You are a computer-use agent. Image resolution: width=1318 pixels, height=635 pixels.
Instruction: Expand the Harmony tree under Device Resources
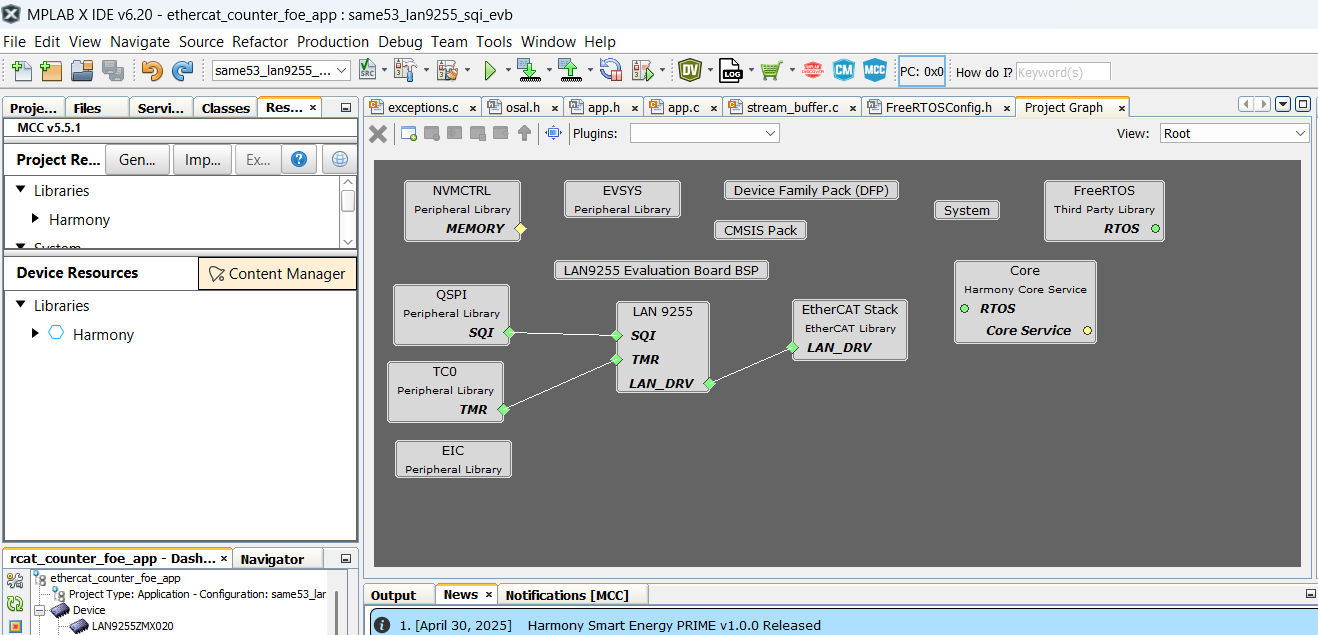tap(37, 334)
